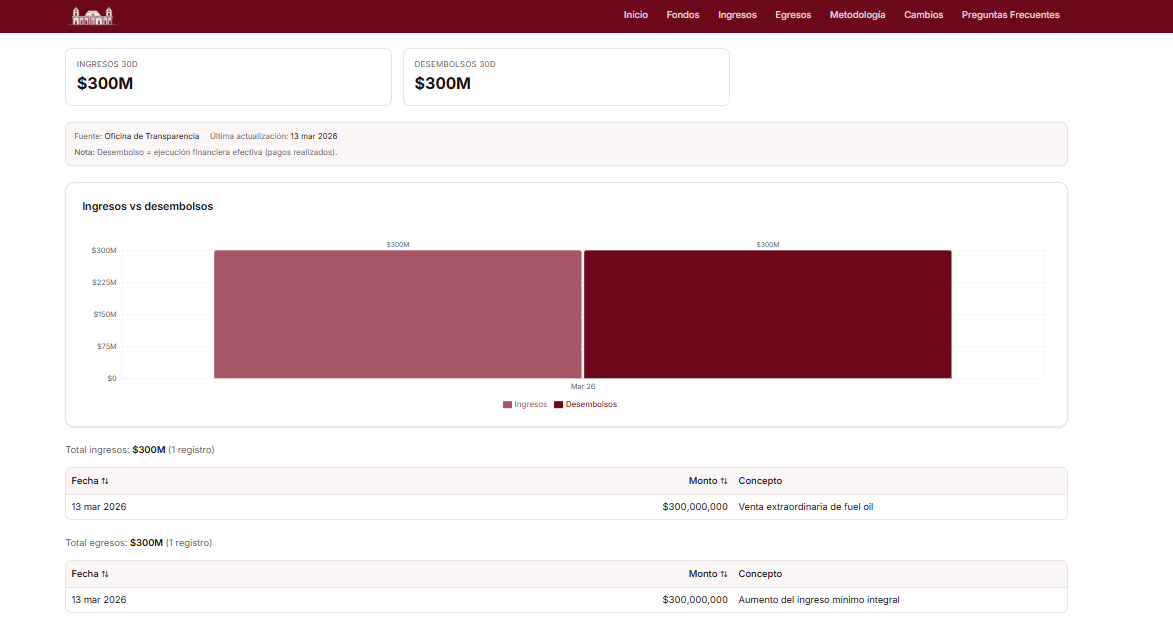Select the Aumento del ingreso mínimo integral row
The height and width of the screenshot is (624, 1173).
566,600
